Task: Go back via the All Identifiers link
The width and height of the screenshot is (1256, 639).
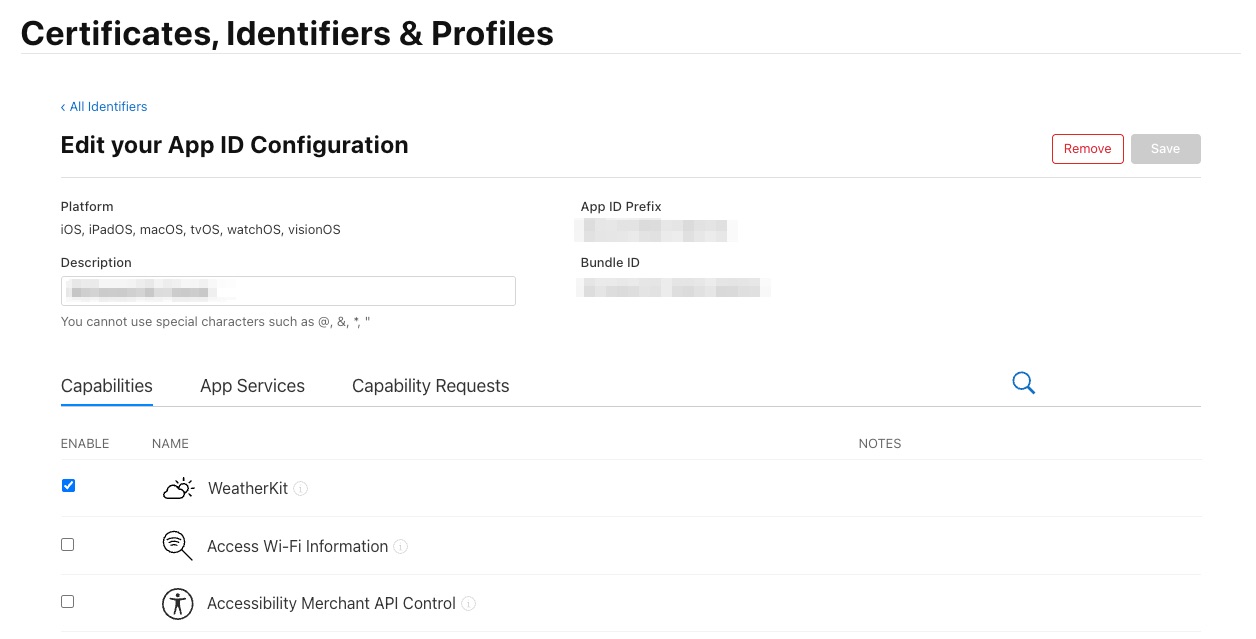Action: pyautogui.click(x=108, y=106)
